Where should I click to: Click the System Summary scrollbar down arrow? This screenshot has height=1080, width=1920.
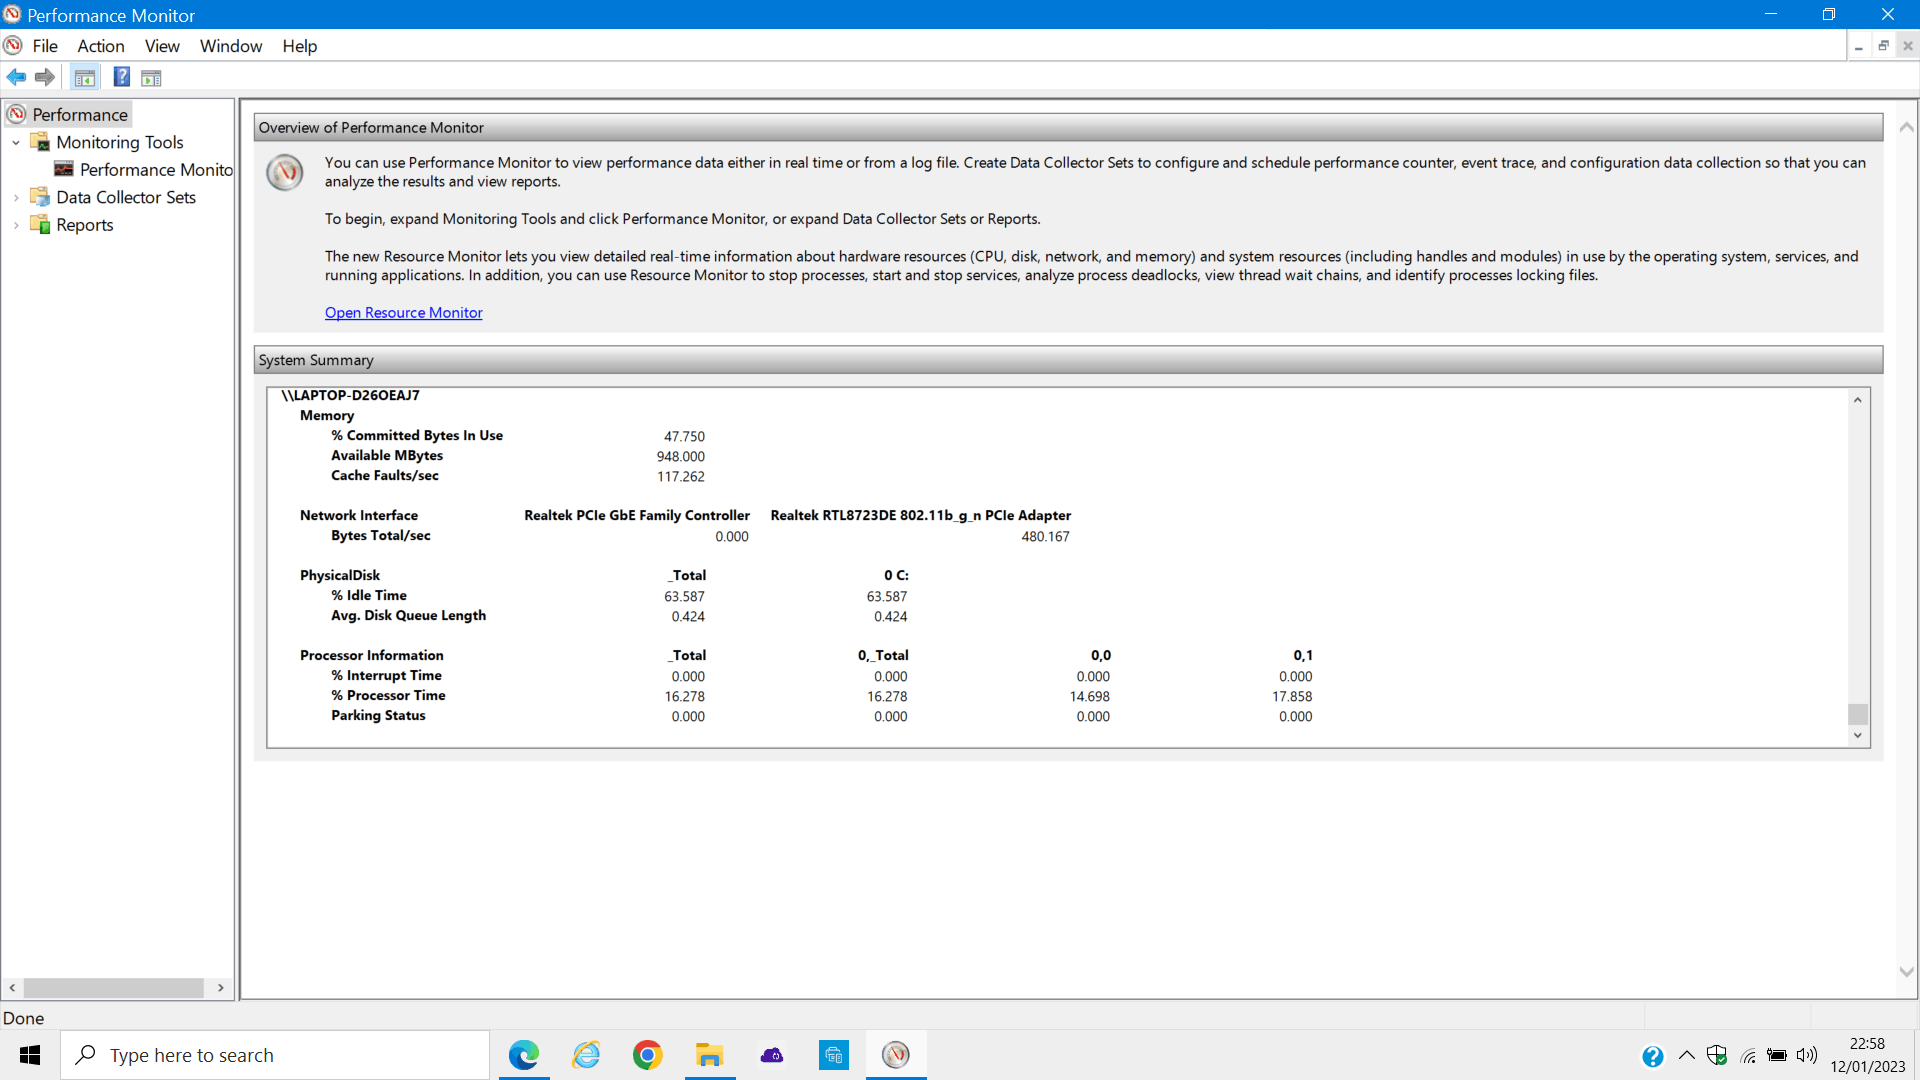point(1858,736)
